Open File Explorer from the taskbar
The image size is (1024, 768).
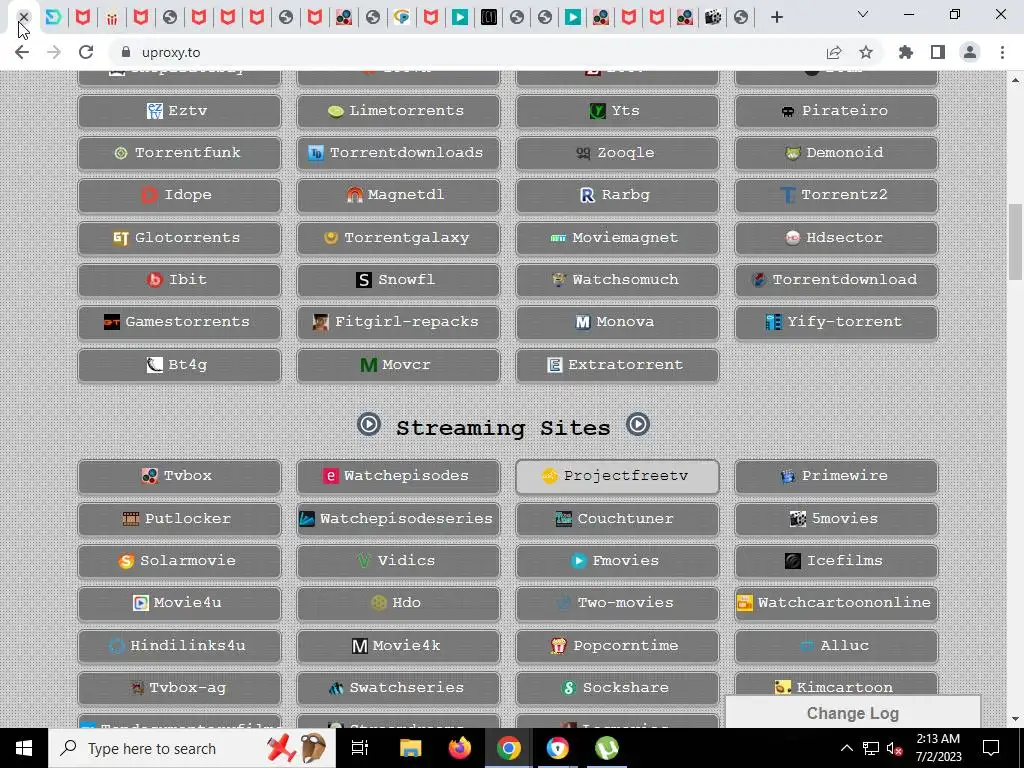(411, 748)
